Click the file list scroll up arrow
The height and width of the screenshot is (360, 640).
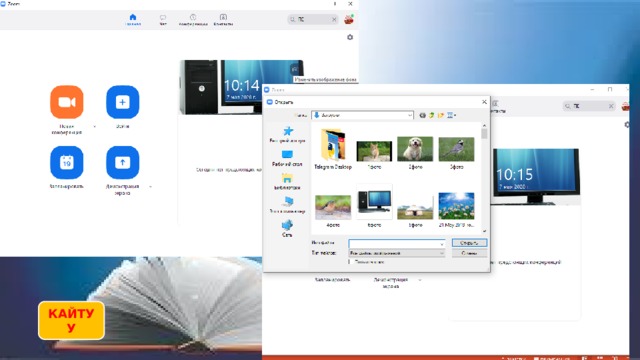coord(484,126)
